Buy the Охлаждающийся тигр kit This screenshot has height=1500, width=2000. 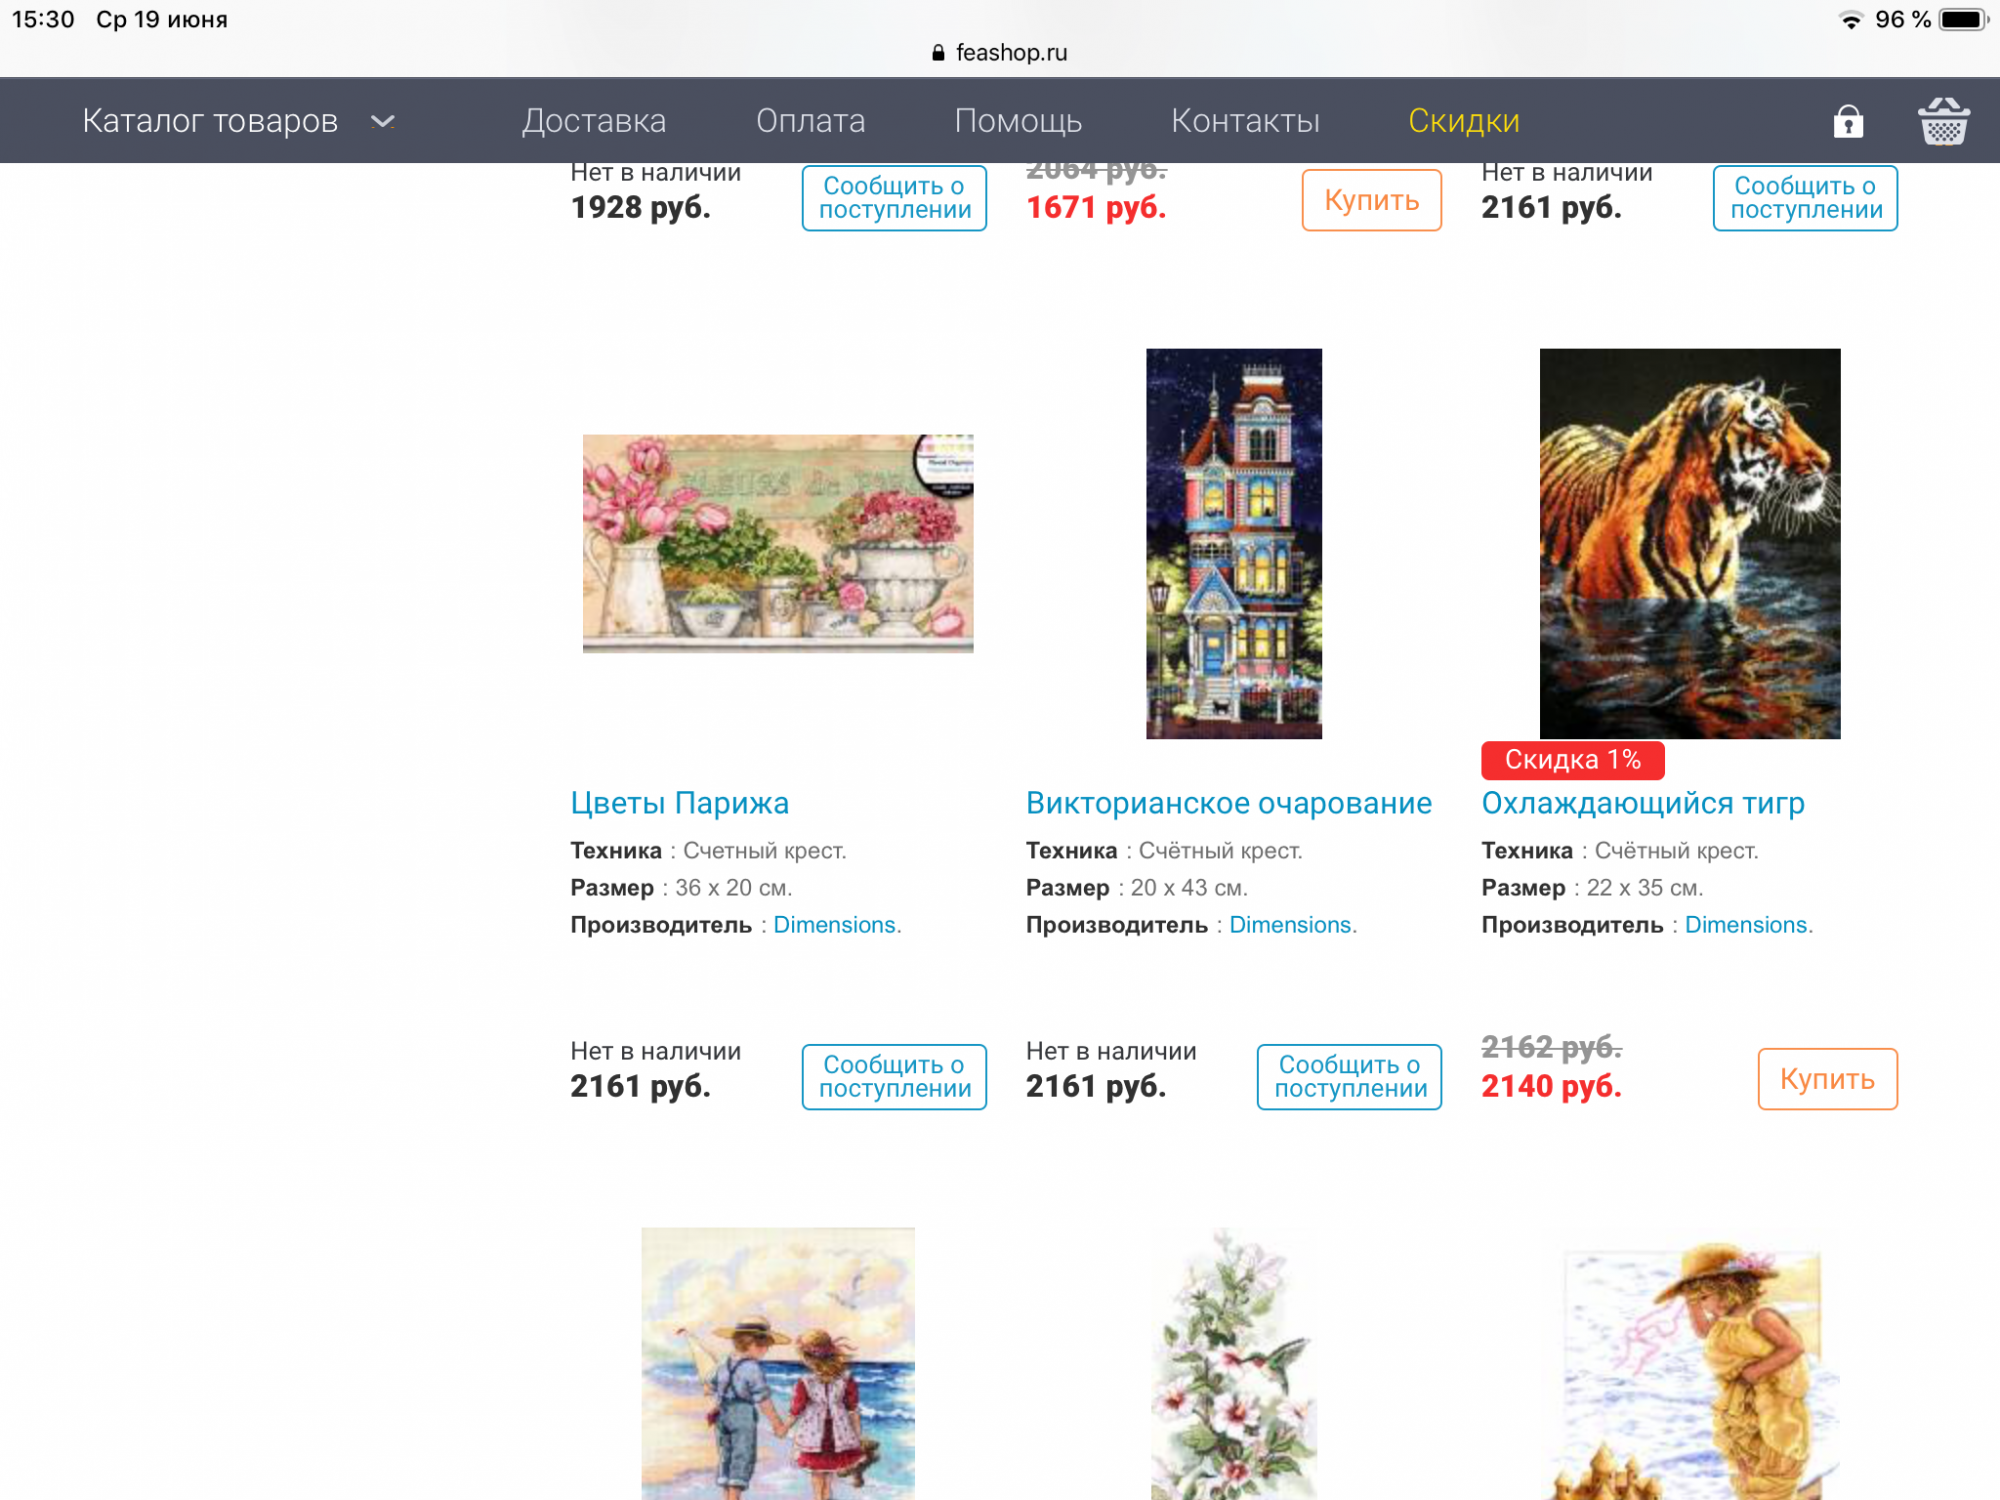pyautogui.click(x=1827, y=1078)
